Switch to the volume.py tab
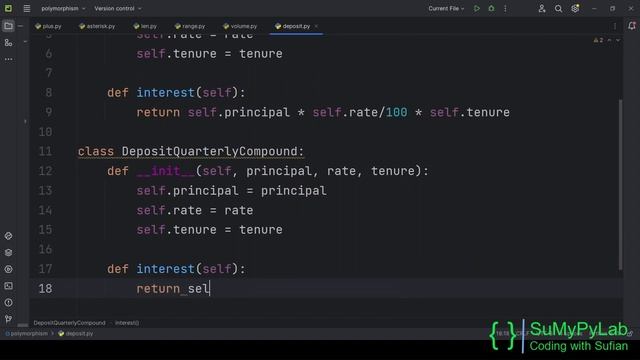Screen dimensions: 640x360 [240, 26]
